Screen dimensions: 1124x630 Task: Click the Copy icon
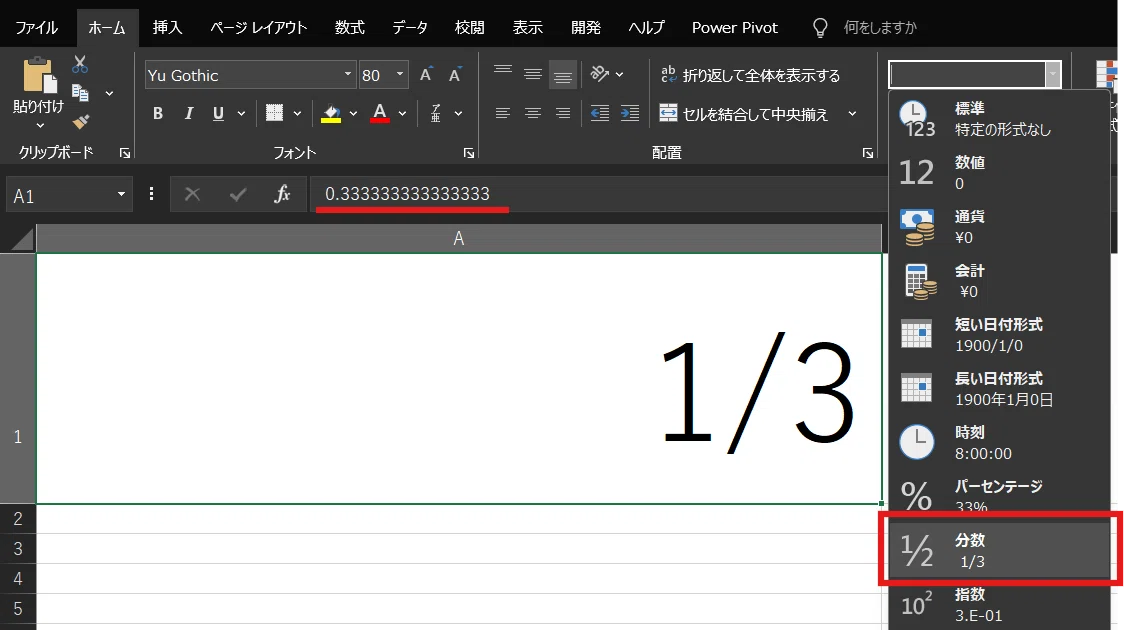click(x=80, y=92)
